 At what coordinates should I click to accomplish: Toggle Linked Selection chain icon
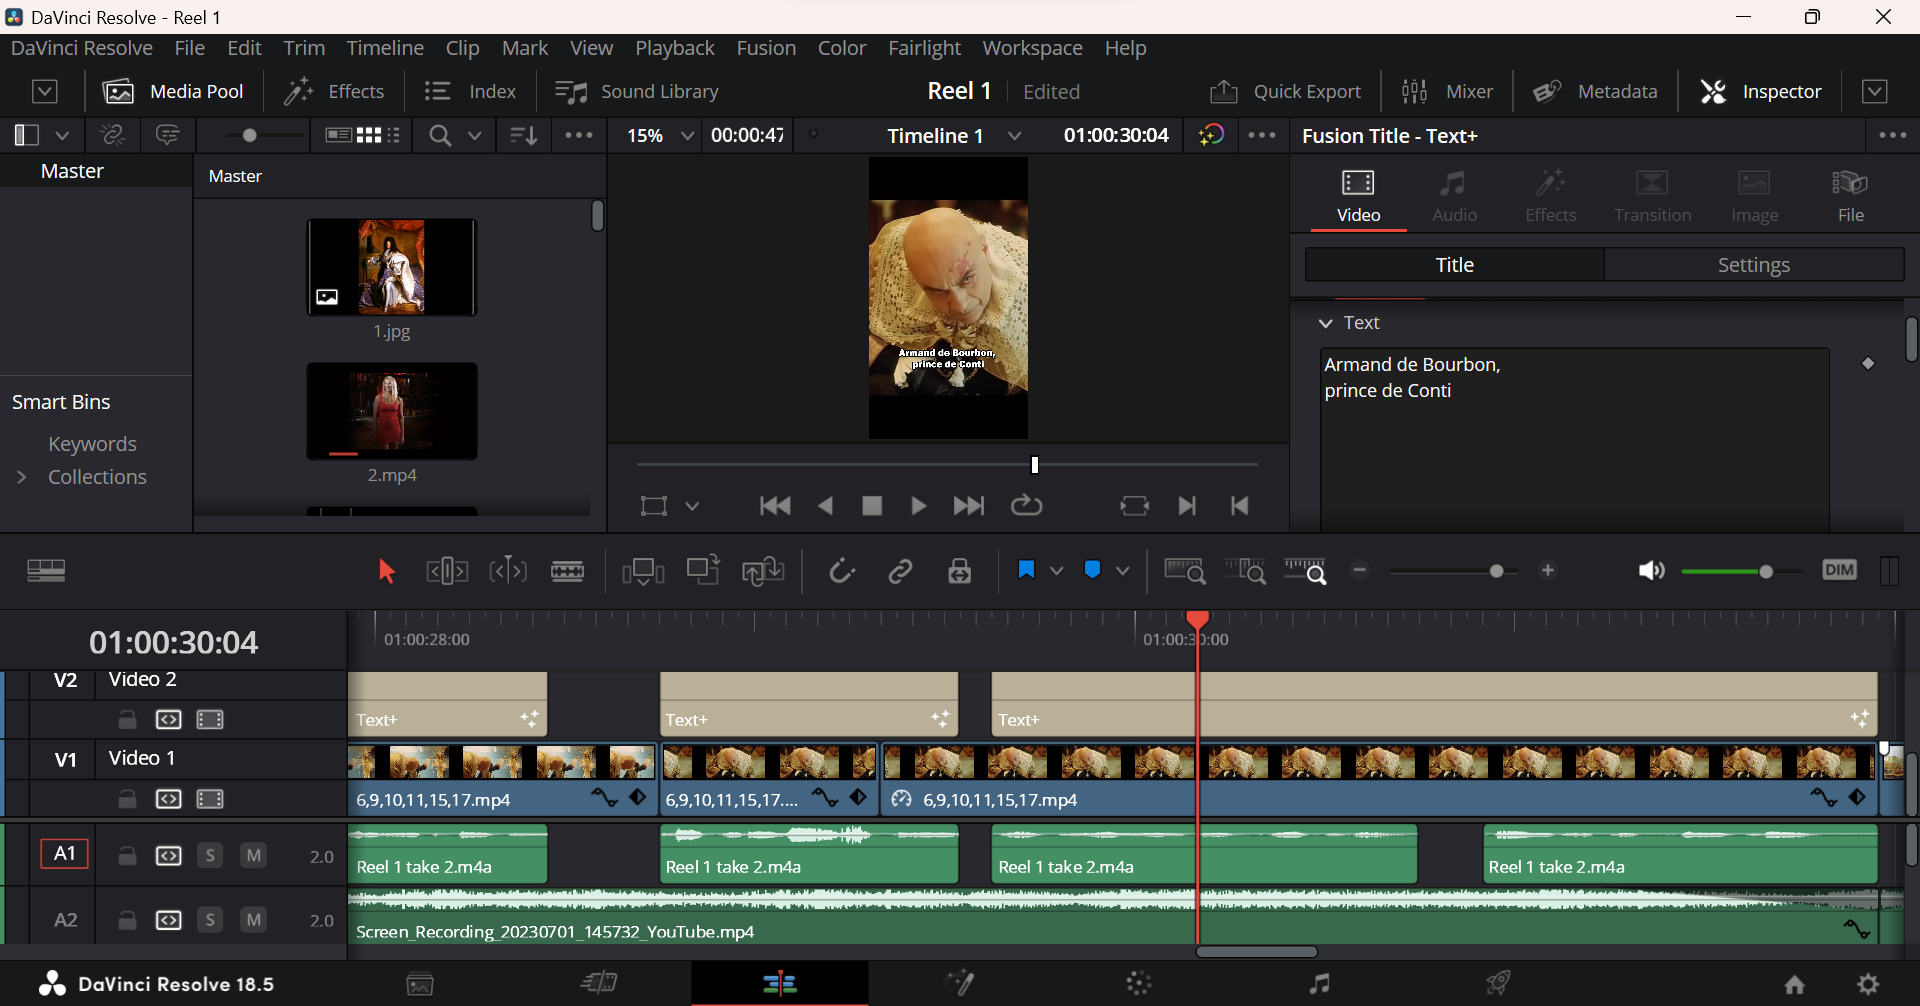pos(901,571)
